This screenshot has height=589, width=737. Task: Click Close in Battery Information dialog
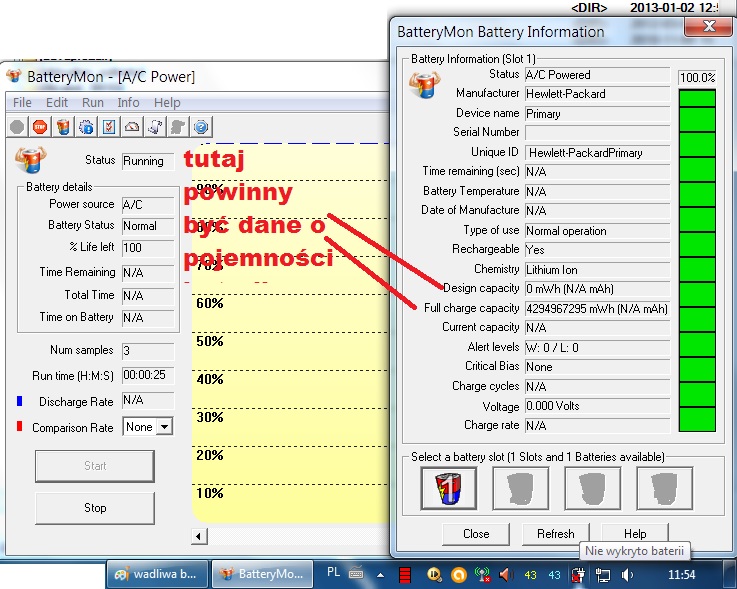[476, 534]
